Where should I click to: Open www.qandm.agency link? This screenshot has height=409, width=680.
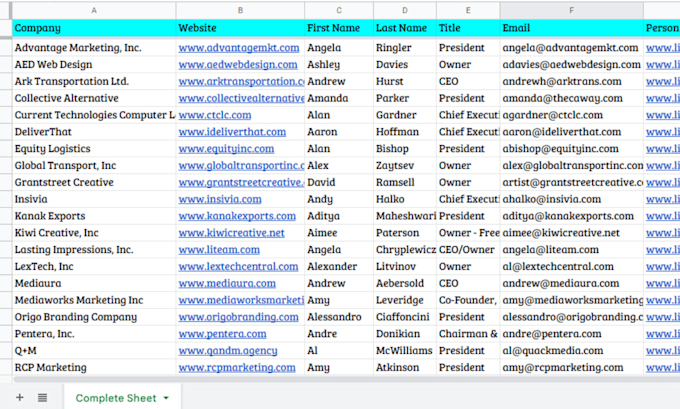click(228, 350)
